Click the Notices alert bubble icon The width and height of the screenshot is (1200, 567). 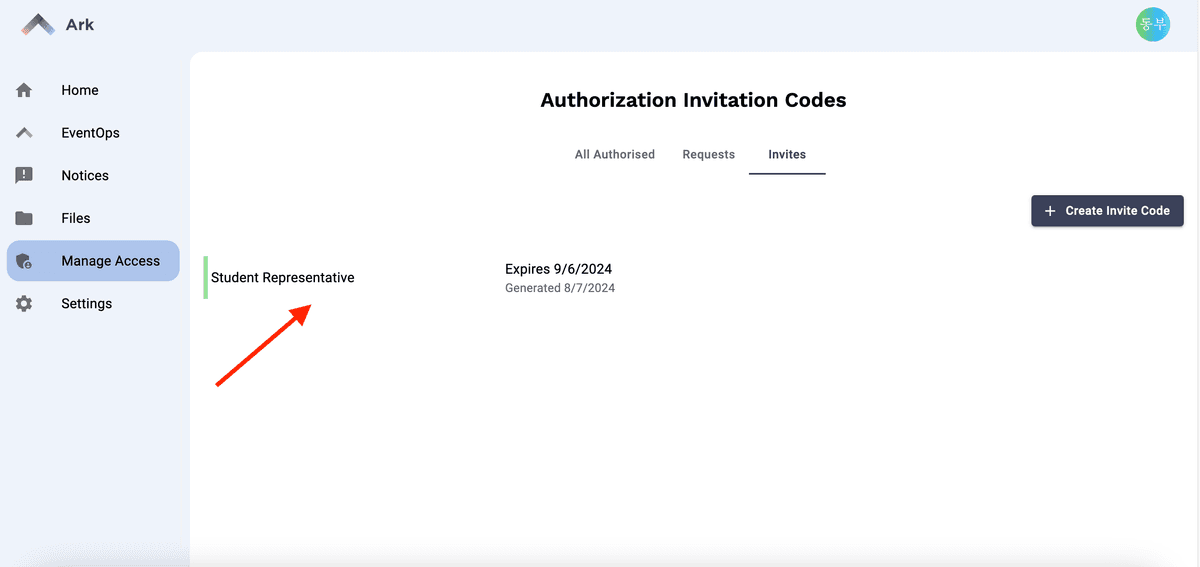(24, 175)
